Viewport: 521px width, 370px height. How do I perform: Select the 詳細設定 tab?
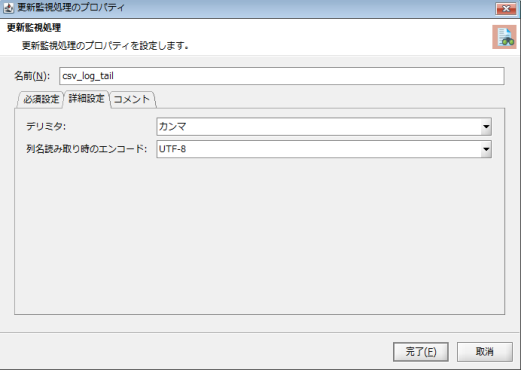coord(87,99)
